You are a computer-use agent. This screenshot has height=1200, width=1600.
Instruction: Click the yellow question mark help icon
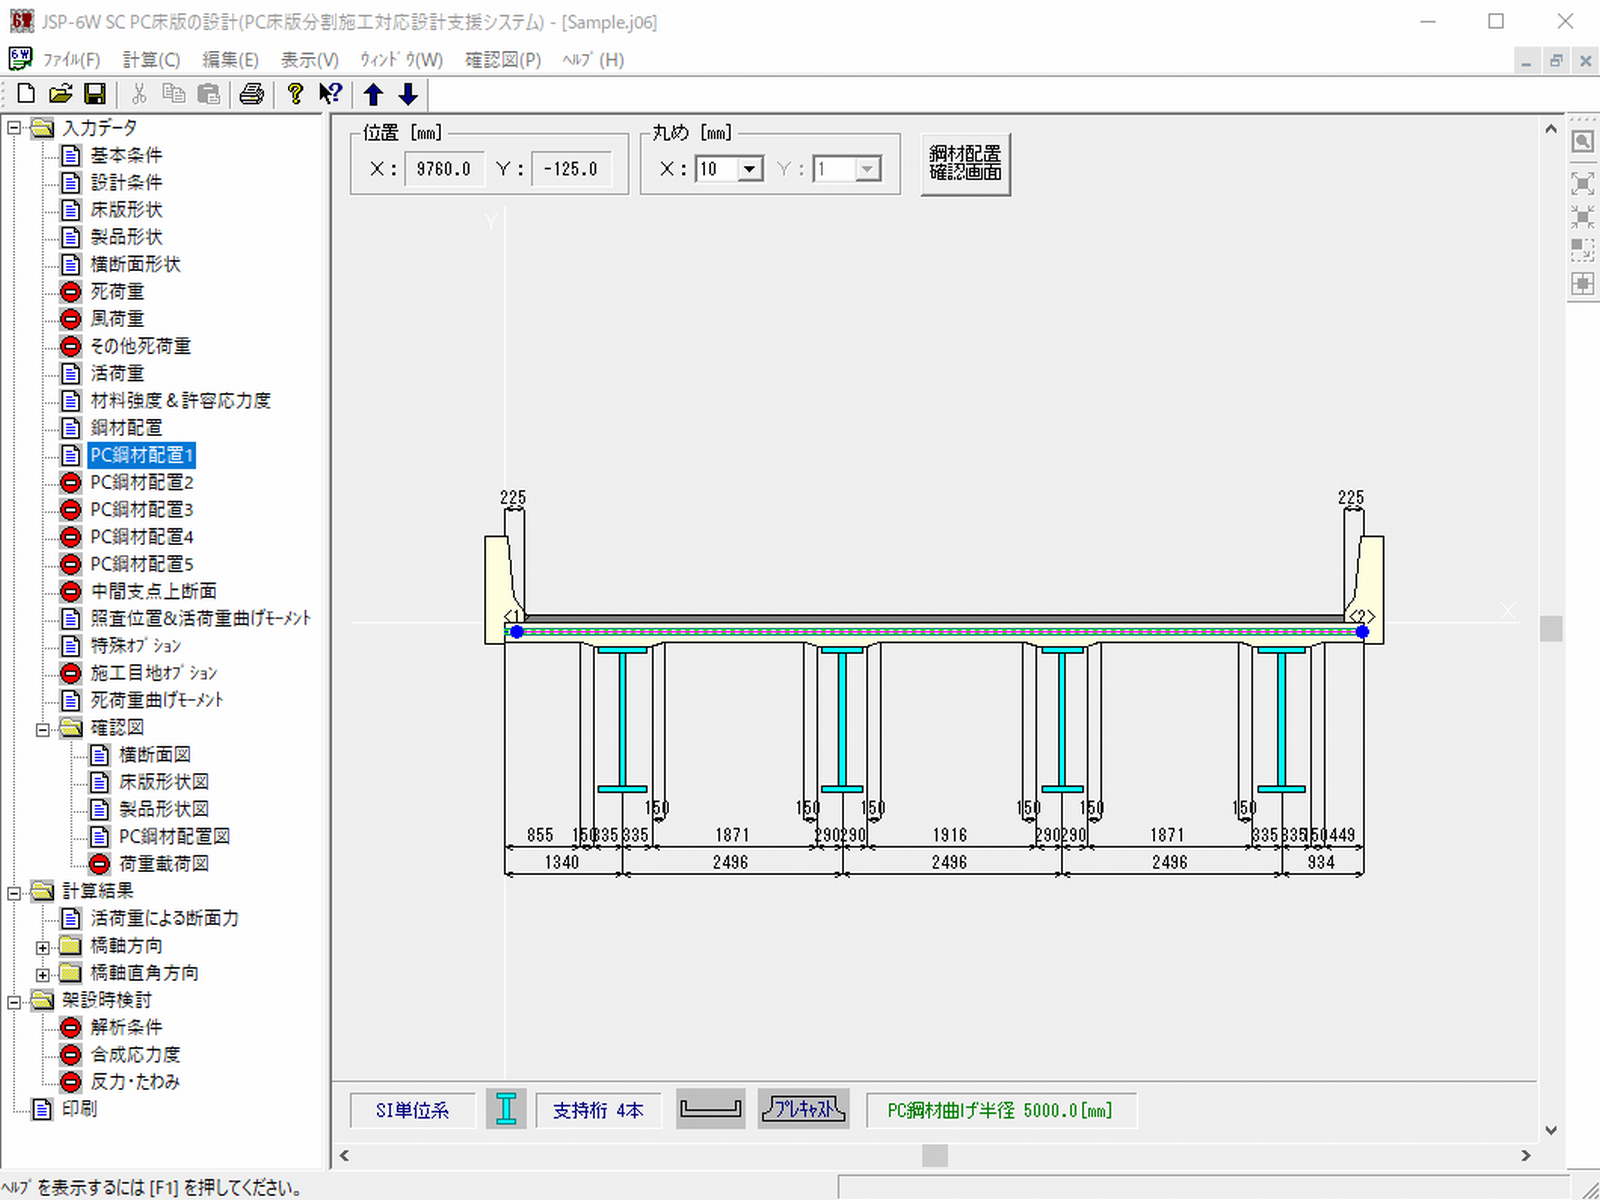(294, 94)
